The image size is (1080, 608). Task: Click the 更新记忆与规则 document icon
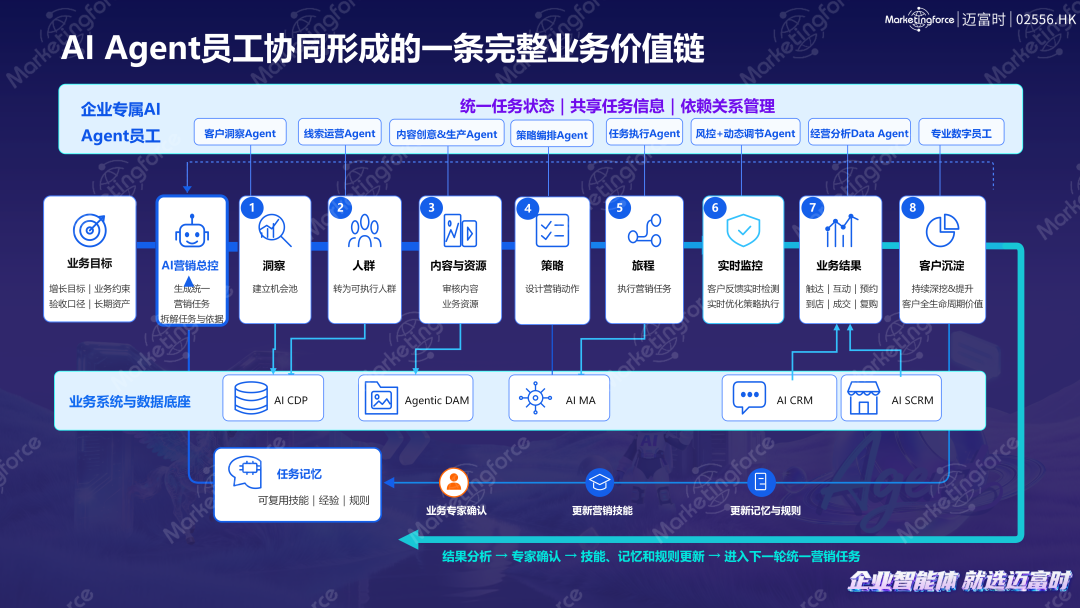(761, 482)
